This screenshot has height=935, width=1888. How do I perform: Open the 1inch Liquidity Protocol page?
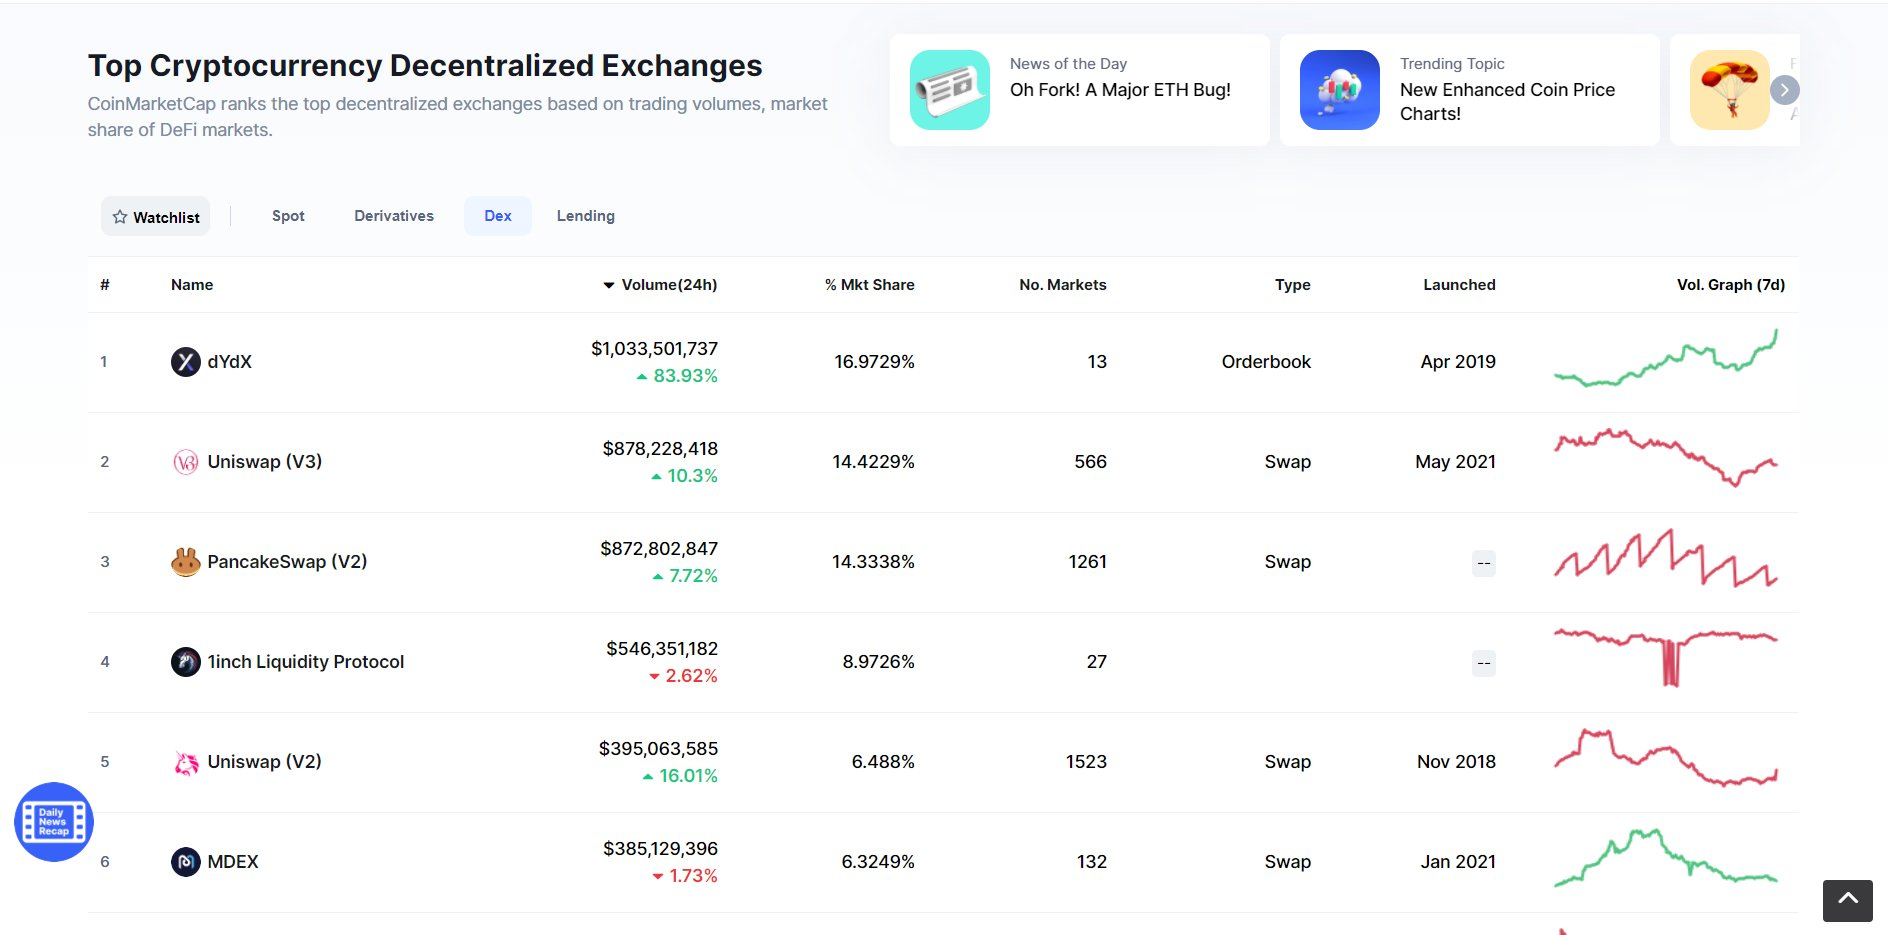click(306, 662)
